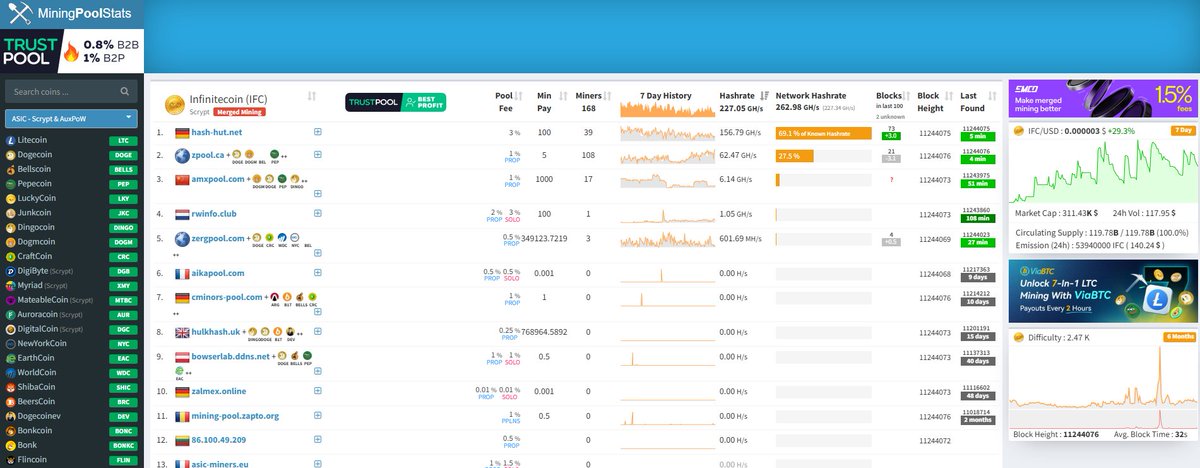Open the 1.5% fees merged mining ad
The image size is (1200, 468).
point(1102,99)
